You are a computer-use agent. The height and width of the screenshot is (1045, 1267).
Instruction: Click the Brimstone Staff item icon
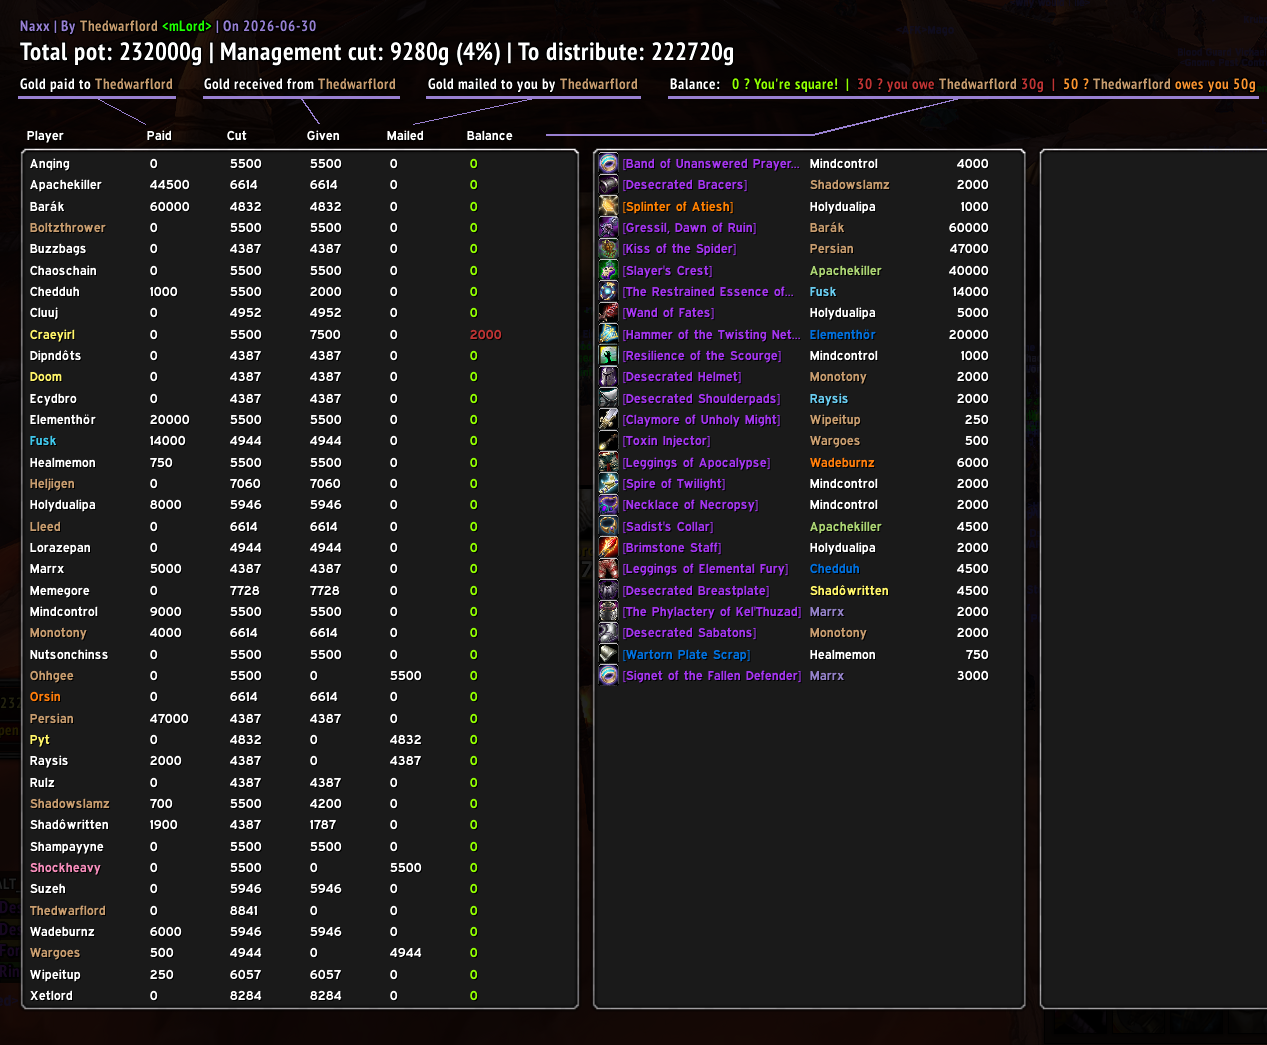608,547
